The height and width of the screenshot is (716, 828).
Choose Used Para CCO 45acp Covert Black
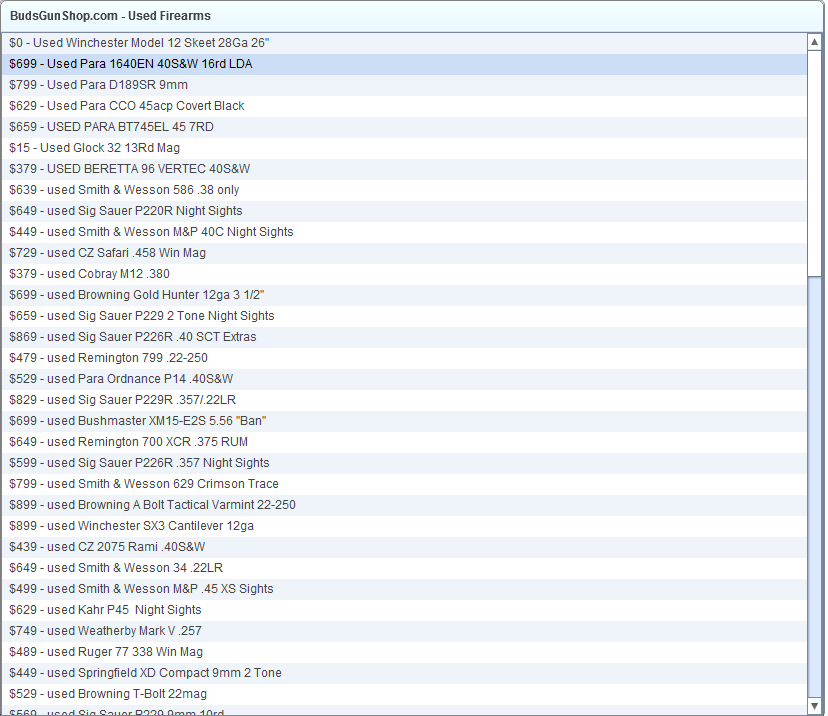404,106
